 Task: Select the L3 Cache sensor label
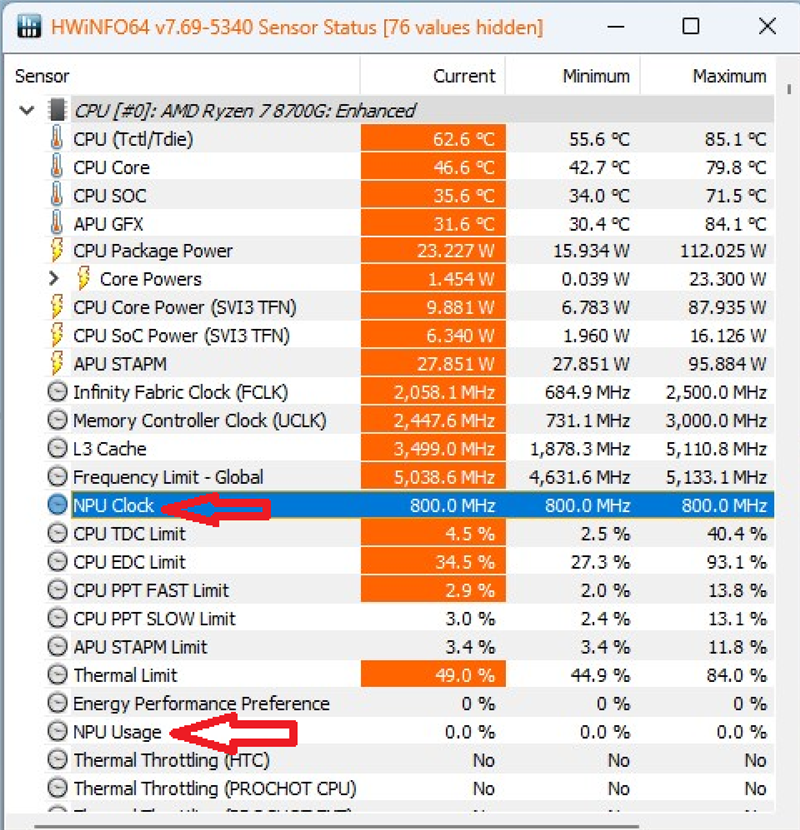pos(110,449)
